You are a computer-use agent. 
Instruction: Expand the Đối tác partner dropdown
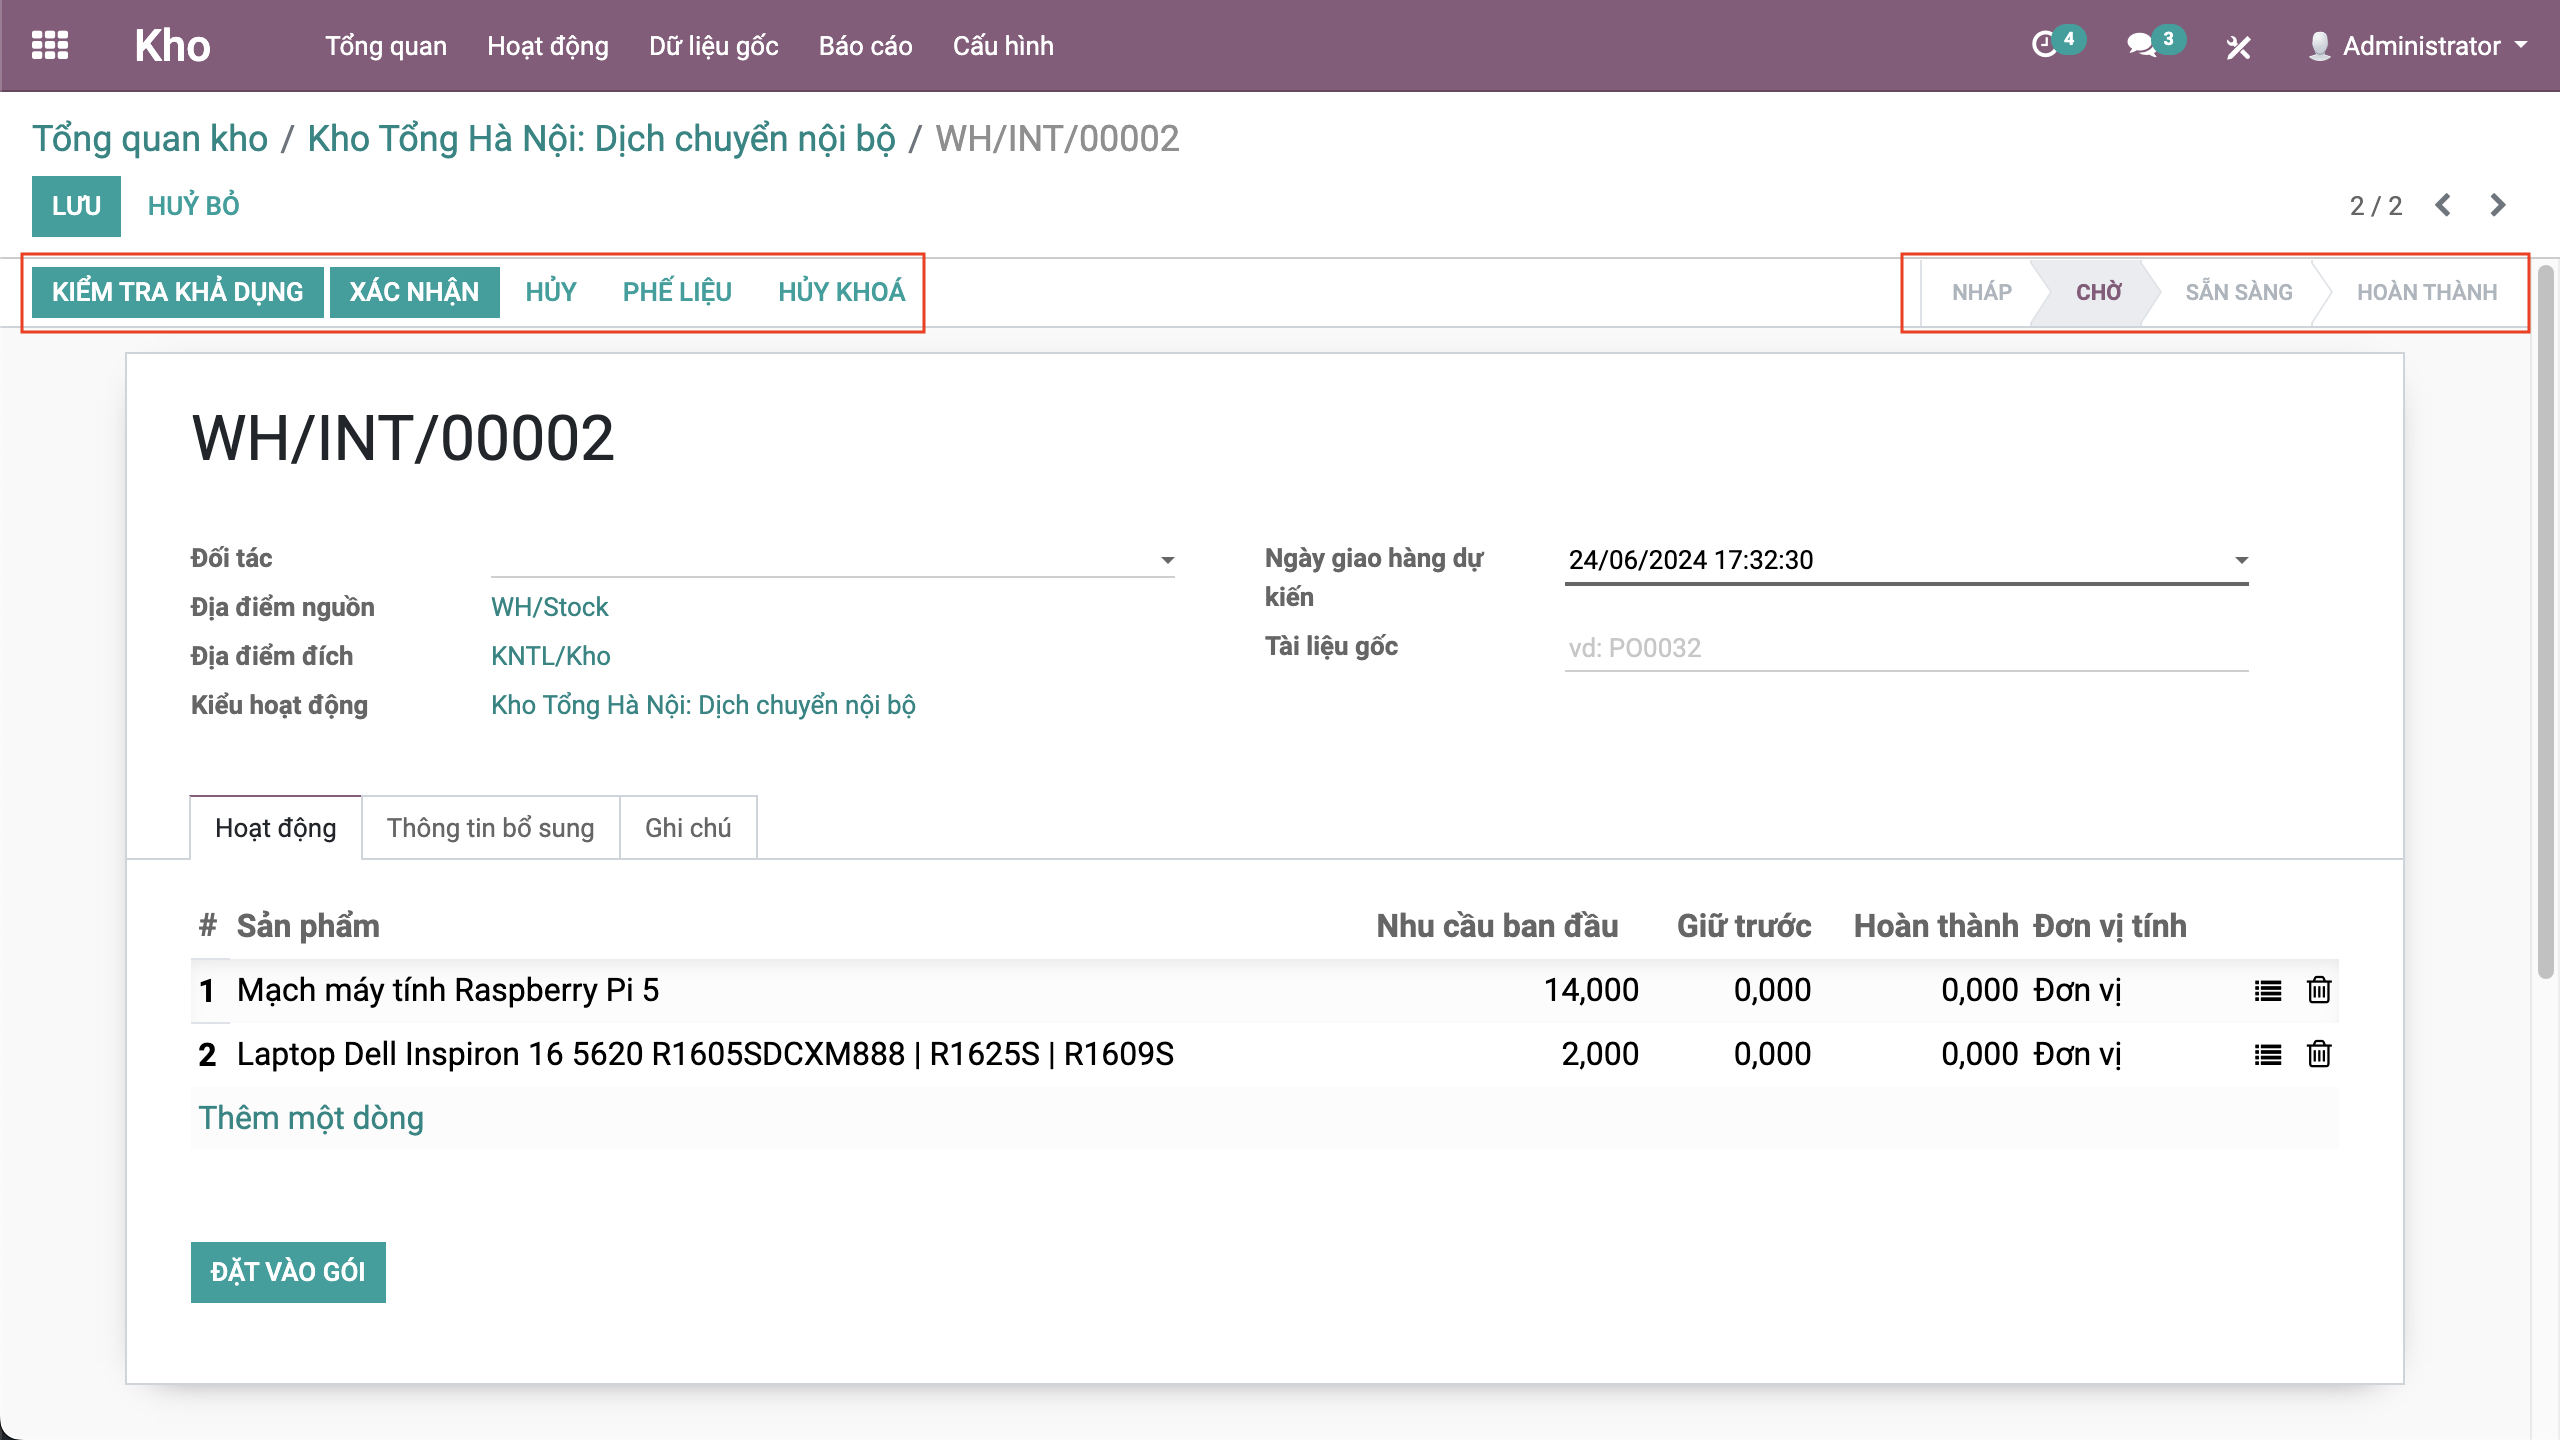pos(1167,560)
